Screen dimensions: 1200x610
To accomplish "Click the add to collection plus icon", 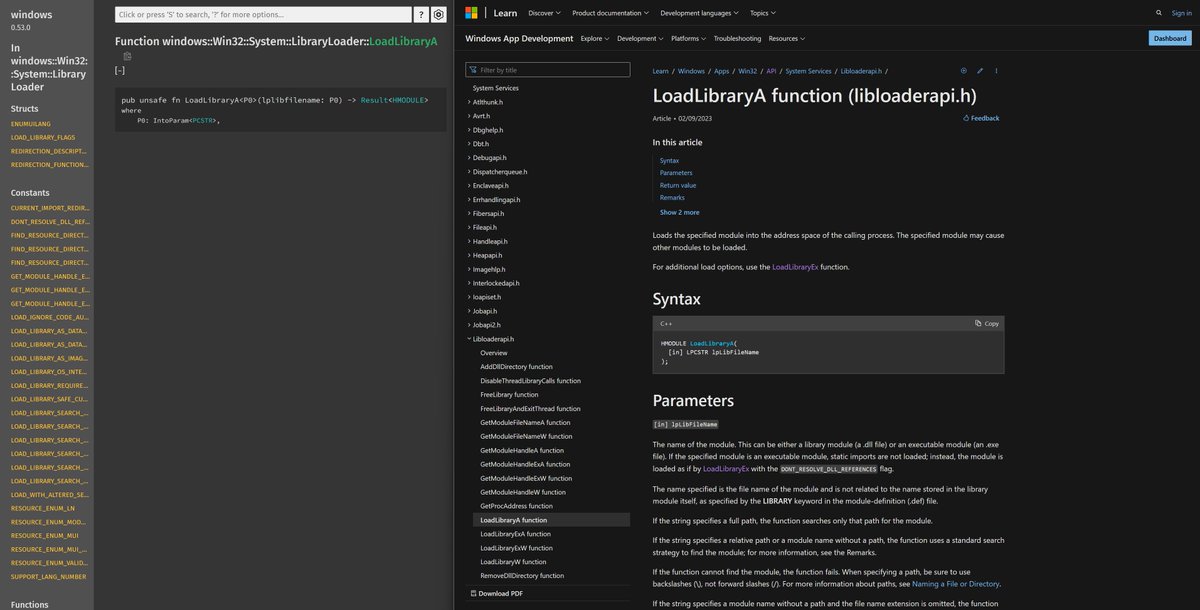I will coord(964,71).
